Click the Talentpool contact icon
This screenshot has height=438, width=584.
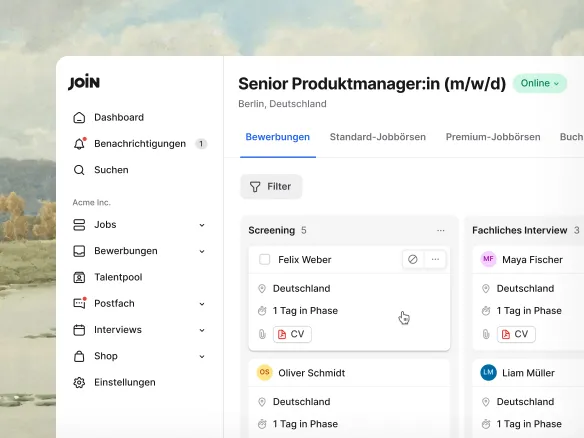pyautogui.click(x=79, y=277)
